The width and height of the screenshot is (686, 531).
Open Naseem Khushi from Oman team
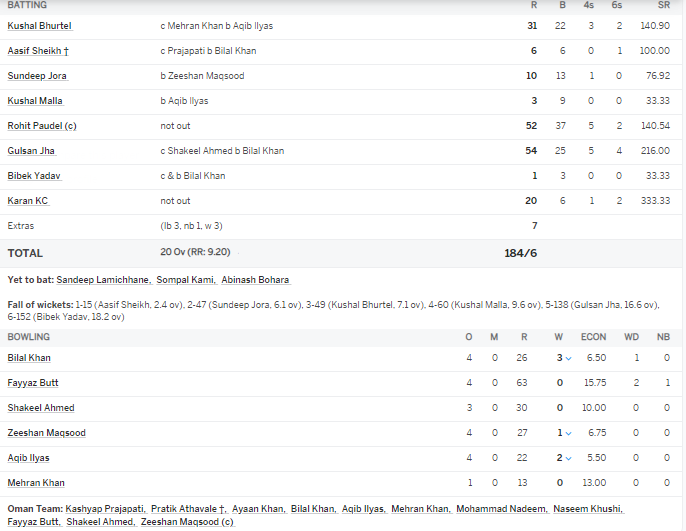588,509
